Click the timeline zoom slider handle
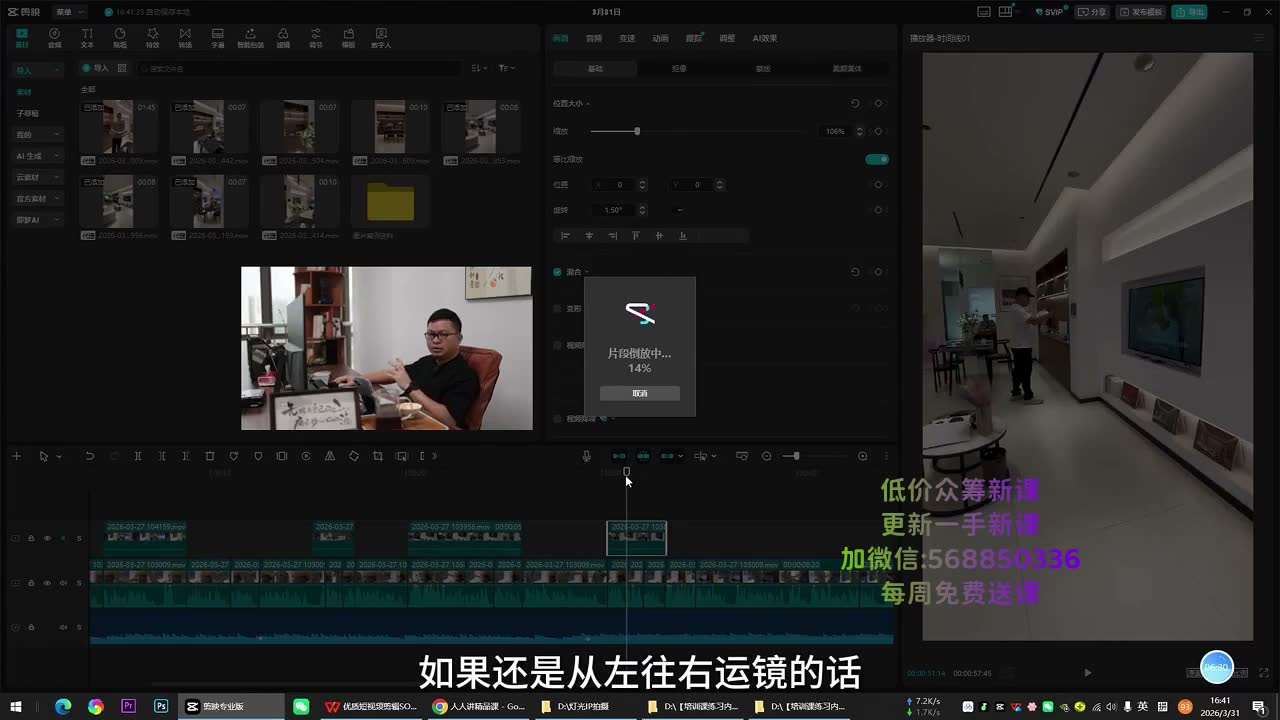Screen dimensions: 1280x720 click(x=796, y=456)
